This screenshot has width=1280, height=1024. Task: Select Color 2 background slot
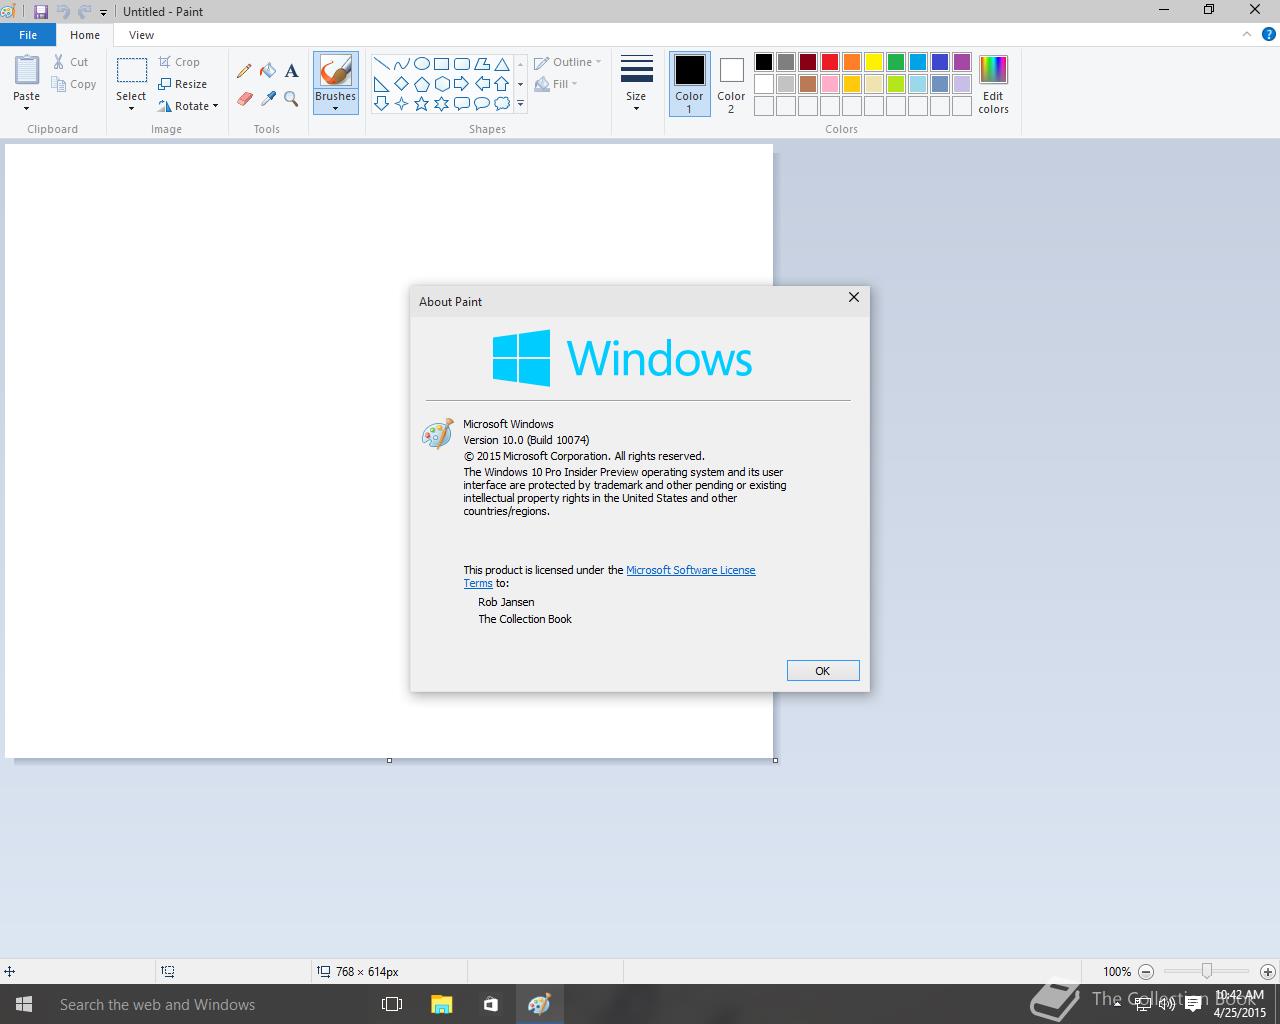tap(731, 84)
